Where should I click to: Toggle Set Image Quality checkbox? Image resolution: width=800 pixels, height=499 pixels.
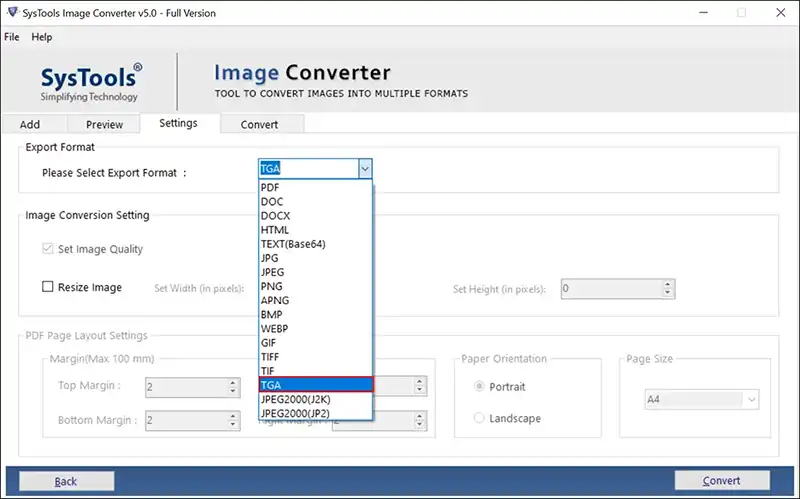47,249
